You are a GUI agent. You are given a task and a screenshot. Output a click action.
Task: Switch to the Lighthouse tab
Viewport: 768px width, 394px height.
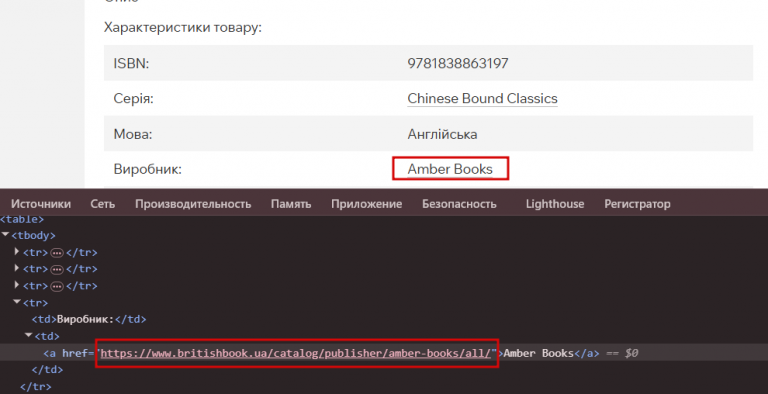tap(555, 204)
